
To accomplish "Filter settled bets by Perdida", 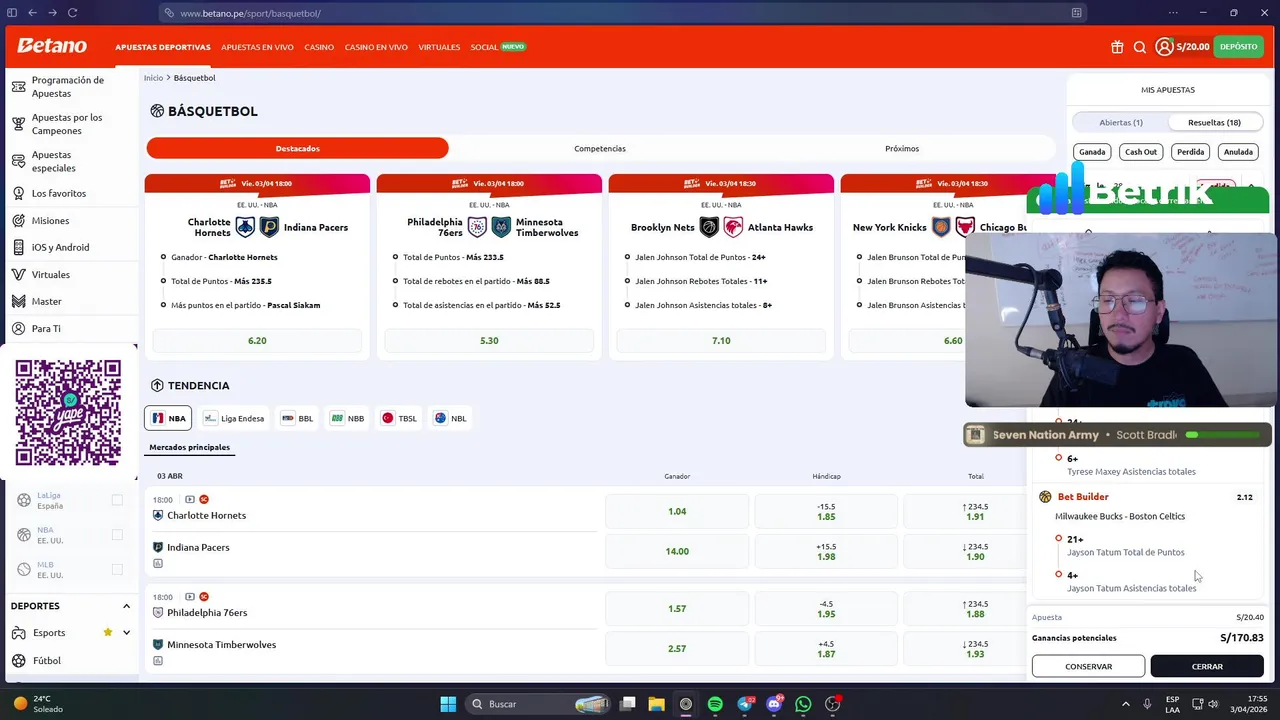I will pyautogui.click(x=1190, y=152).
